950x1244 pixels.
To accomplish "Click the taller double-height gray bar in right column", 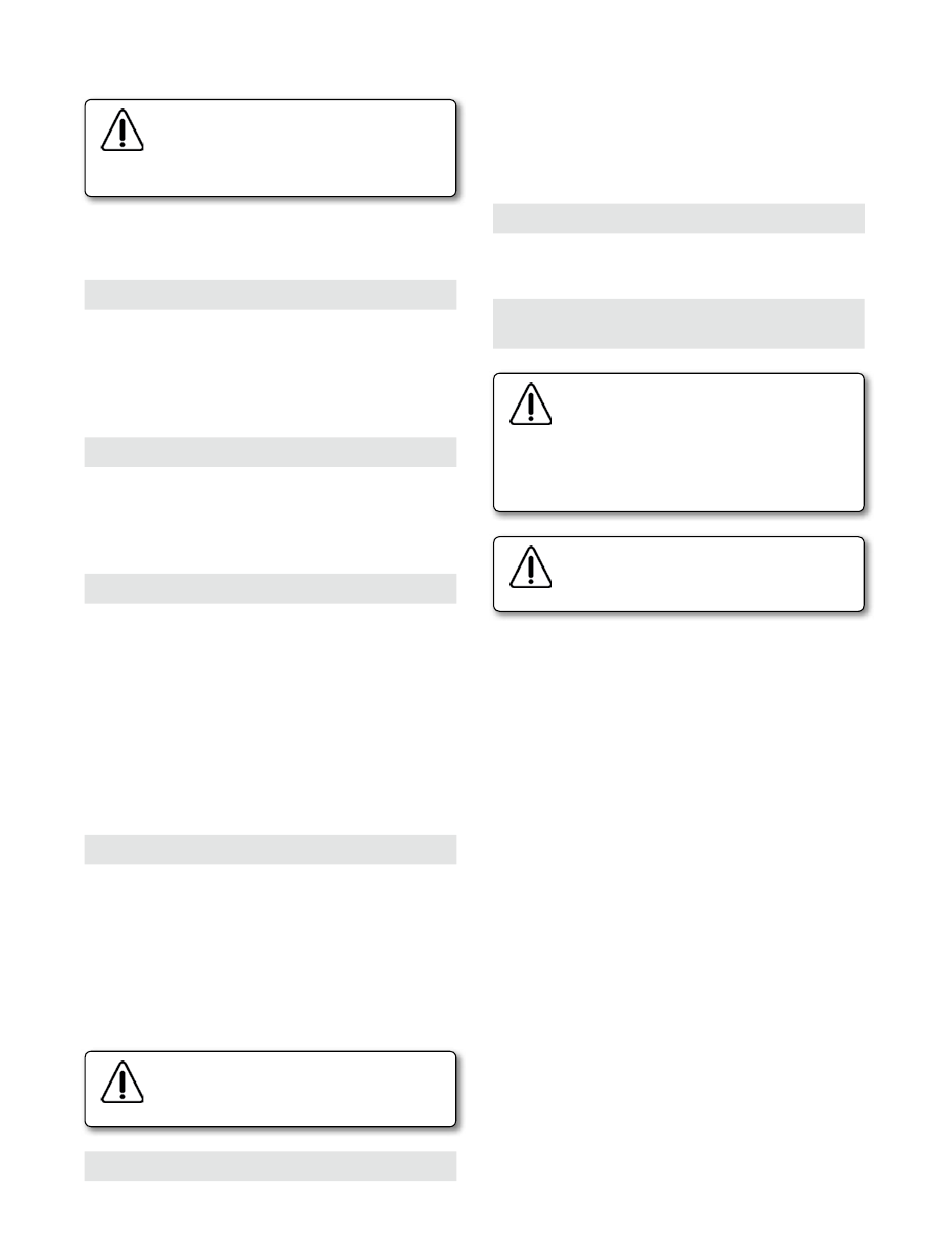I will [678, 323].
